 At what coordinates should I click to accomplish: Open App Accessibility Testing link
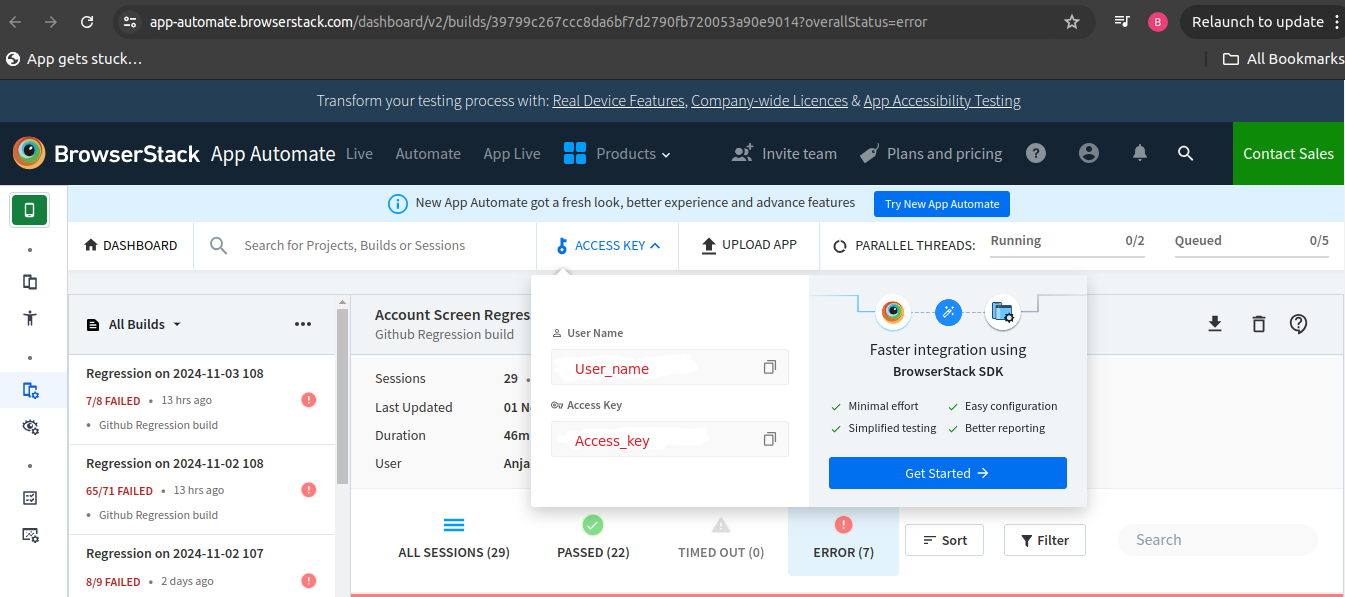[942, 101]
